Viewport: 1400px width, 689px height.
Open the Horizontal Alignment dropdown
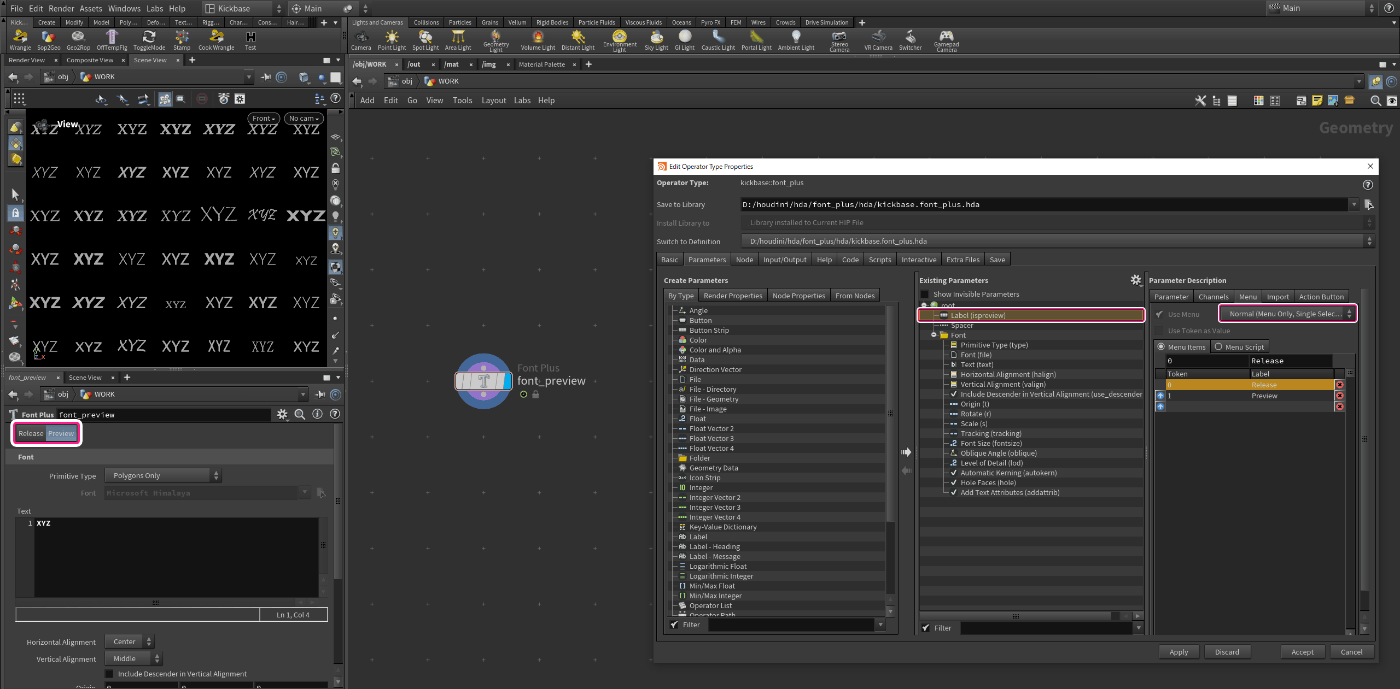[129, 642]
